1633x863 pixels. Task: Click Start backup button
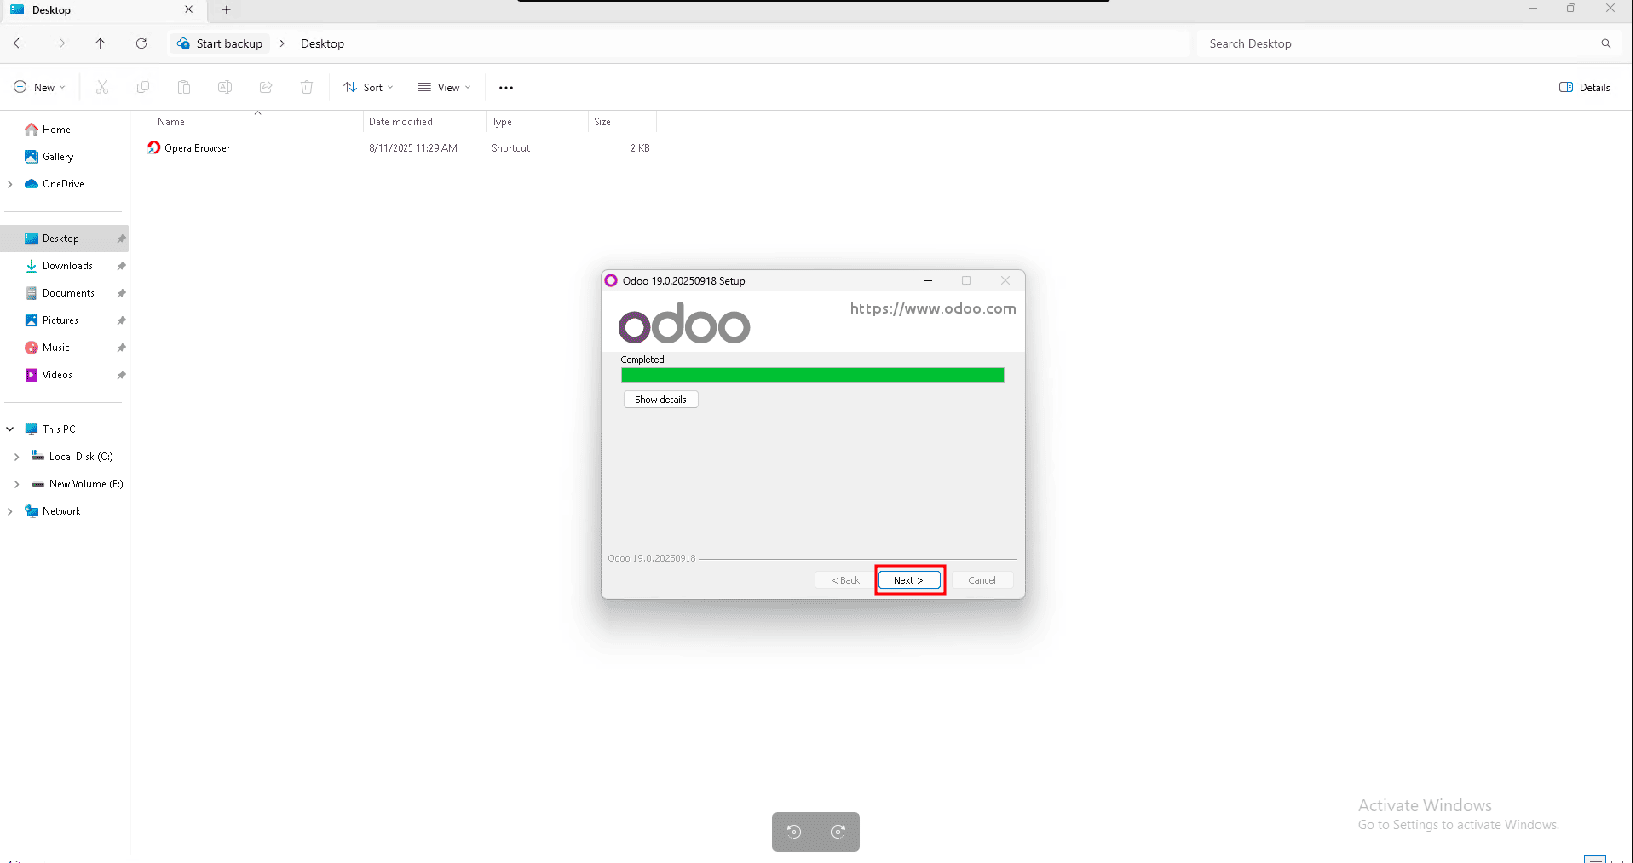(220, 44)
